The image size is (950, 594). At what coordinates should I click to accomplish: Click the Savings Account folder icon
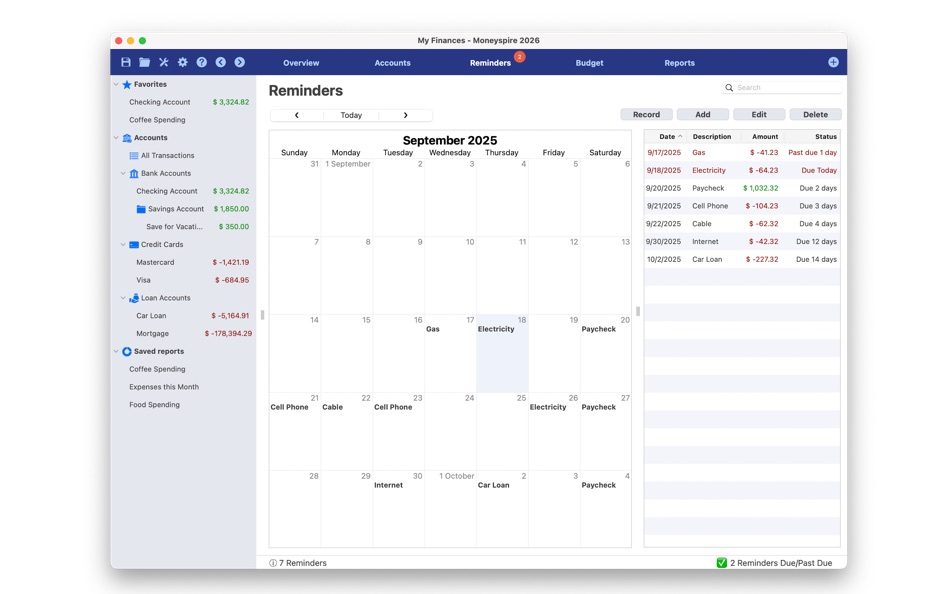coord(141,209)
